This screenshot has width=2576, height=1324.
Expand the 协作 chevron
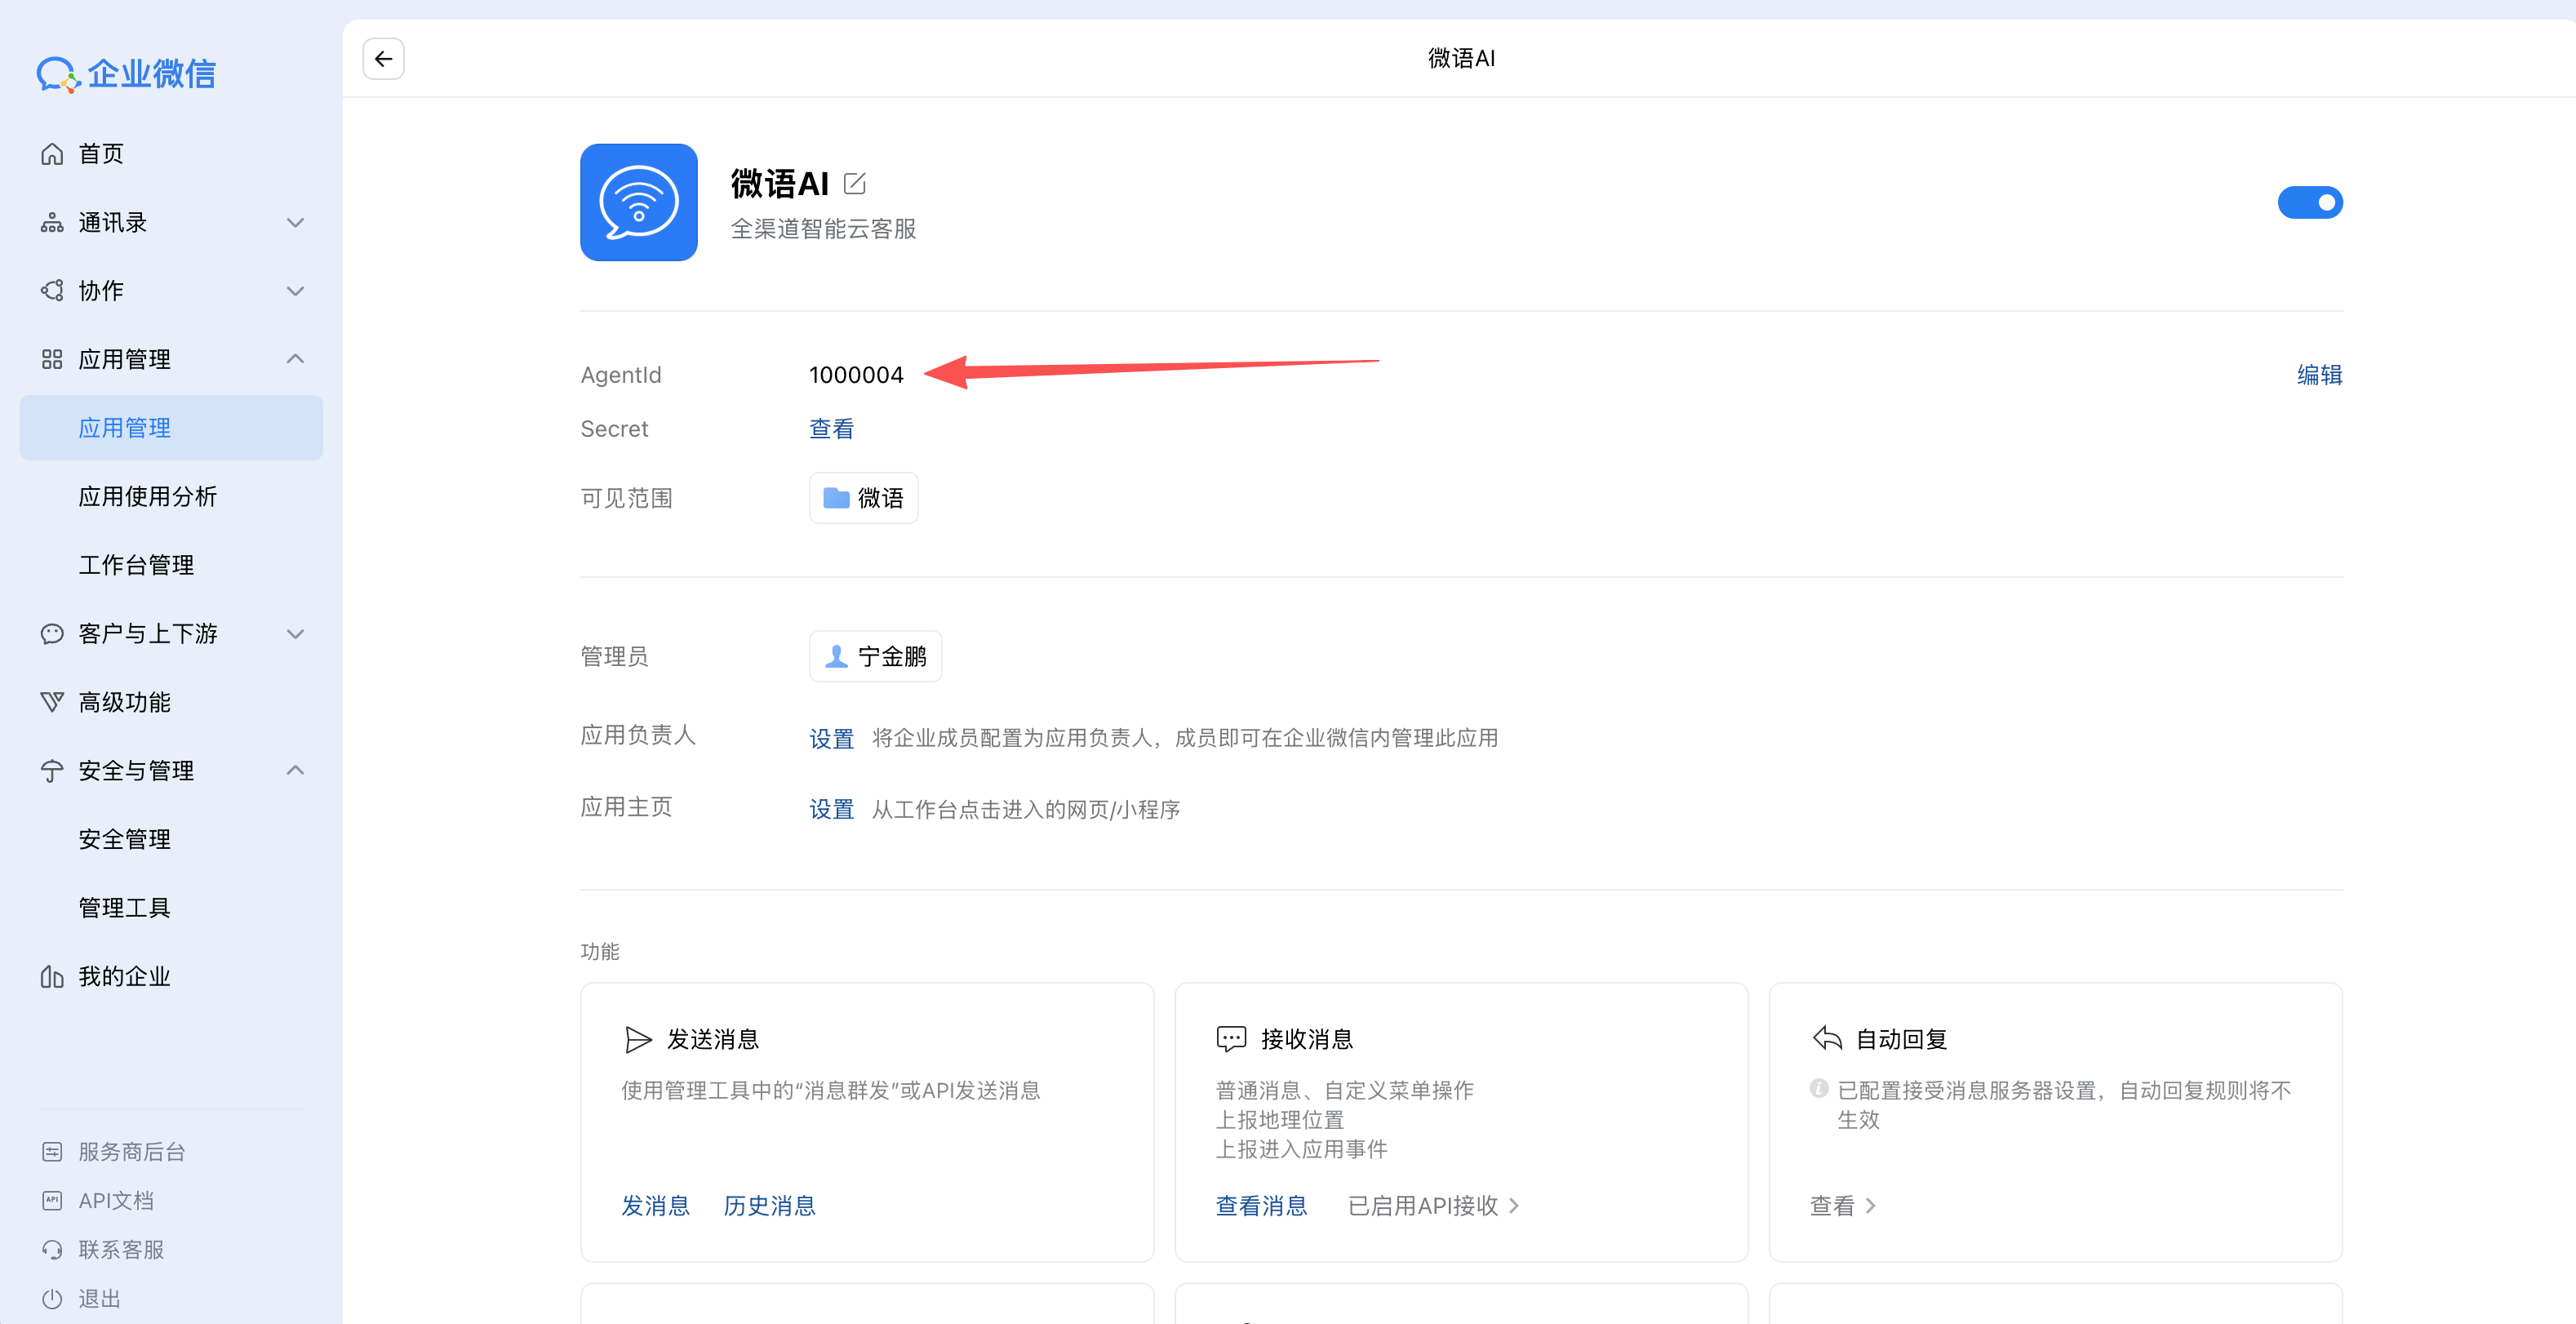[x=295, y=291]
